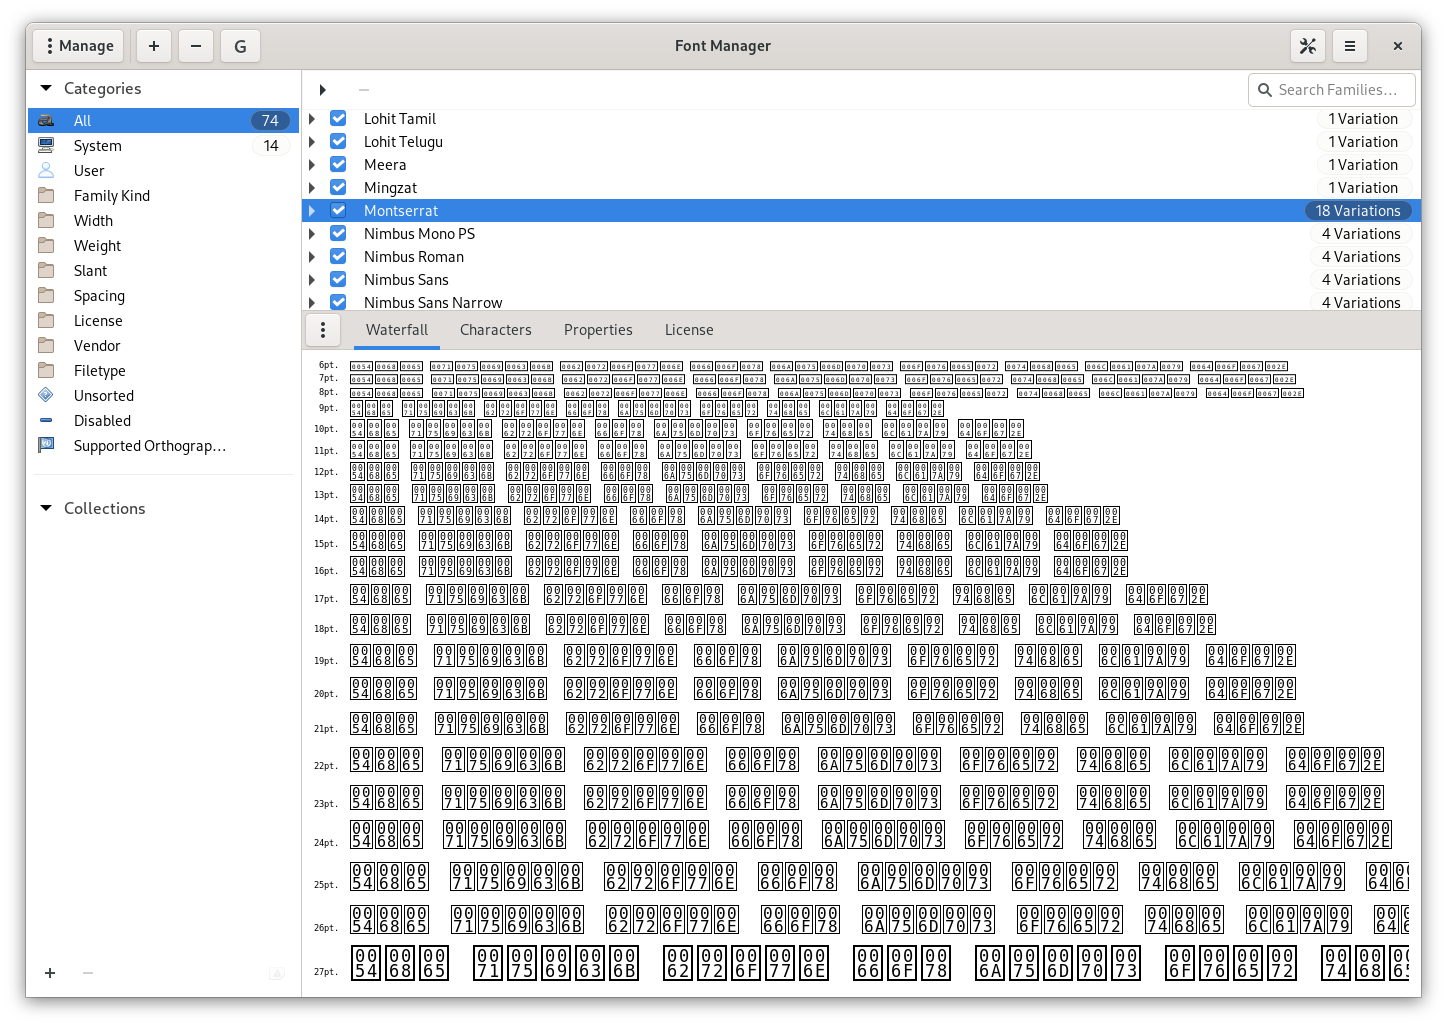Add a new collection with plus

point(50,972)
